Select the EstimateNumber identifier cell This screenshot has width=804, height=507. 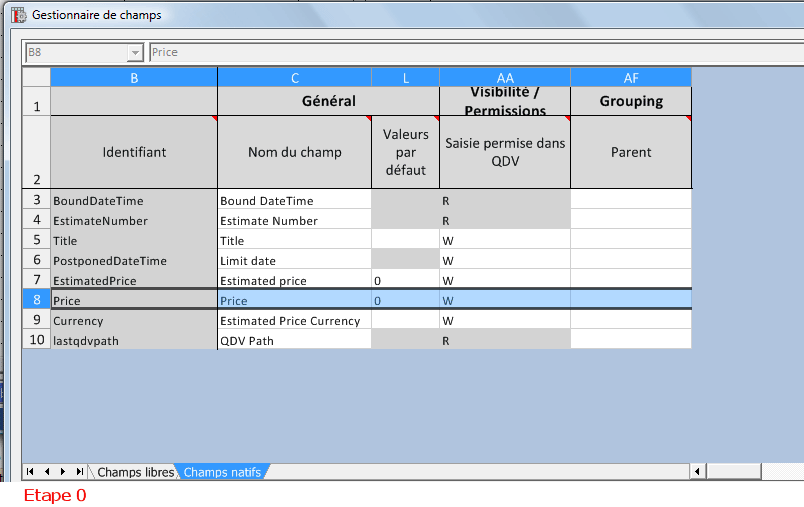134,220
